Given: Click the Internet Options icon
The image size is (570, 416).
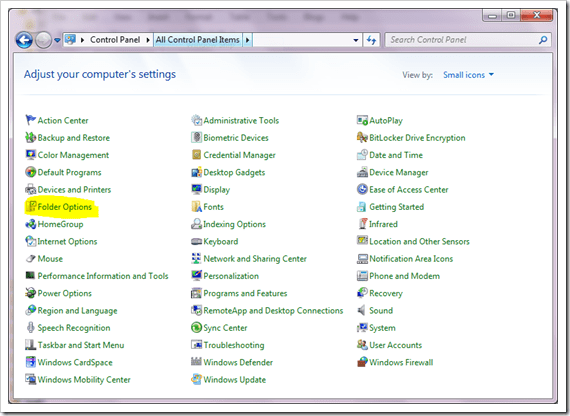Looking at the screenshot, I should pyautogui.click(x=31, y=241).
